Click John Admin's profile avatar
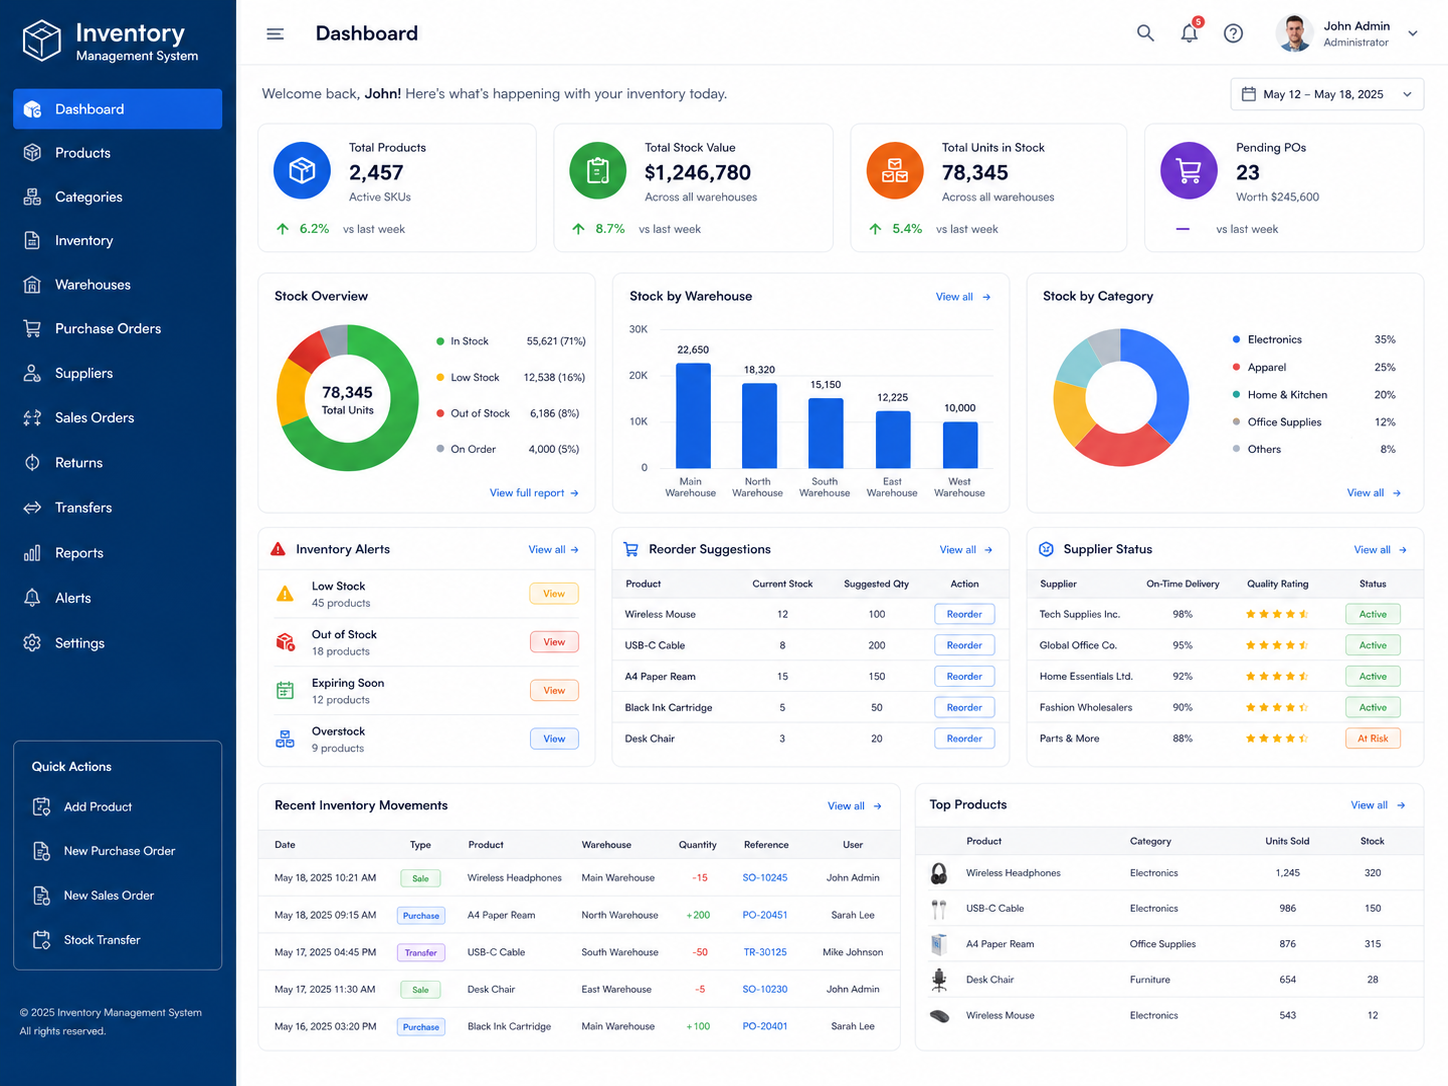The width and height of the screenshot is (1448, 1086). coord(1294,33)
